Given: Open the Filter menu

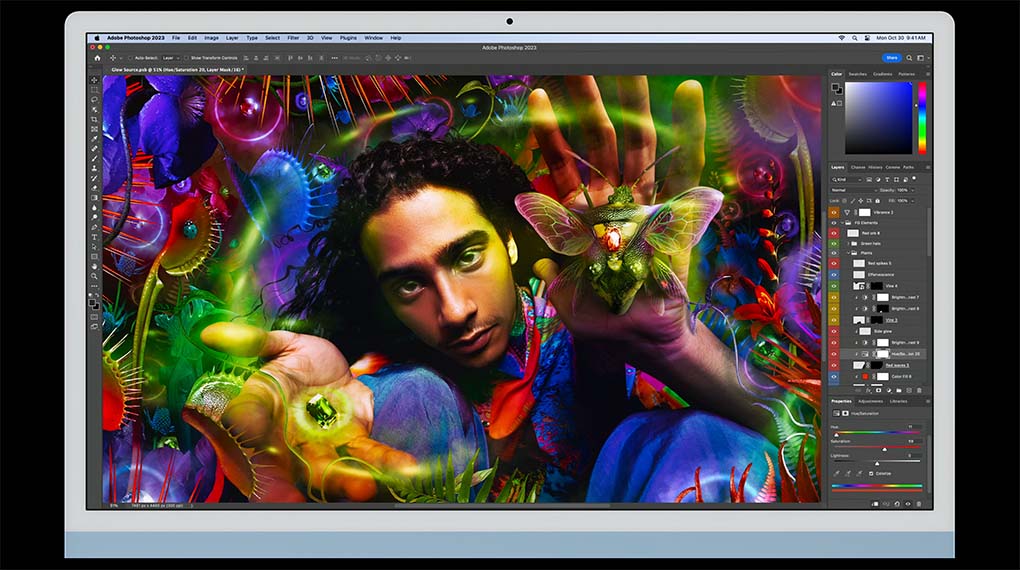Looking at the screenshot, I should click(293, 38).
